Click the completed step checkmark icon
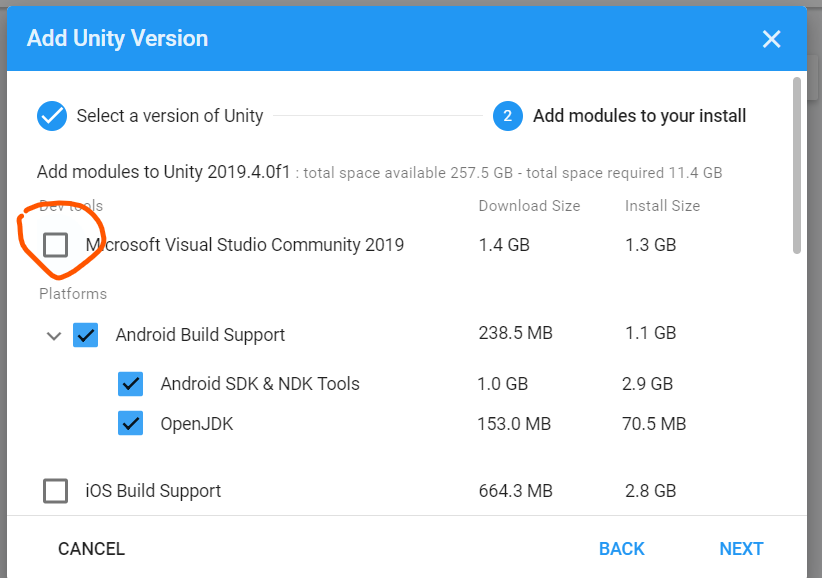 tap(52, 116)
